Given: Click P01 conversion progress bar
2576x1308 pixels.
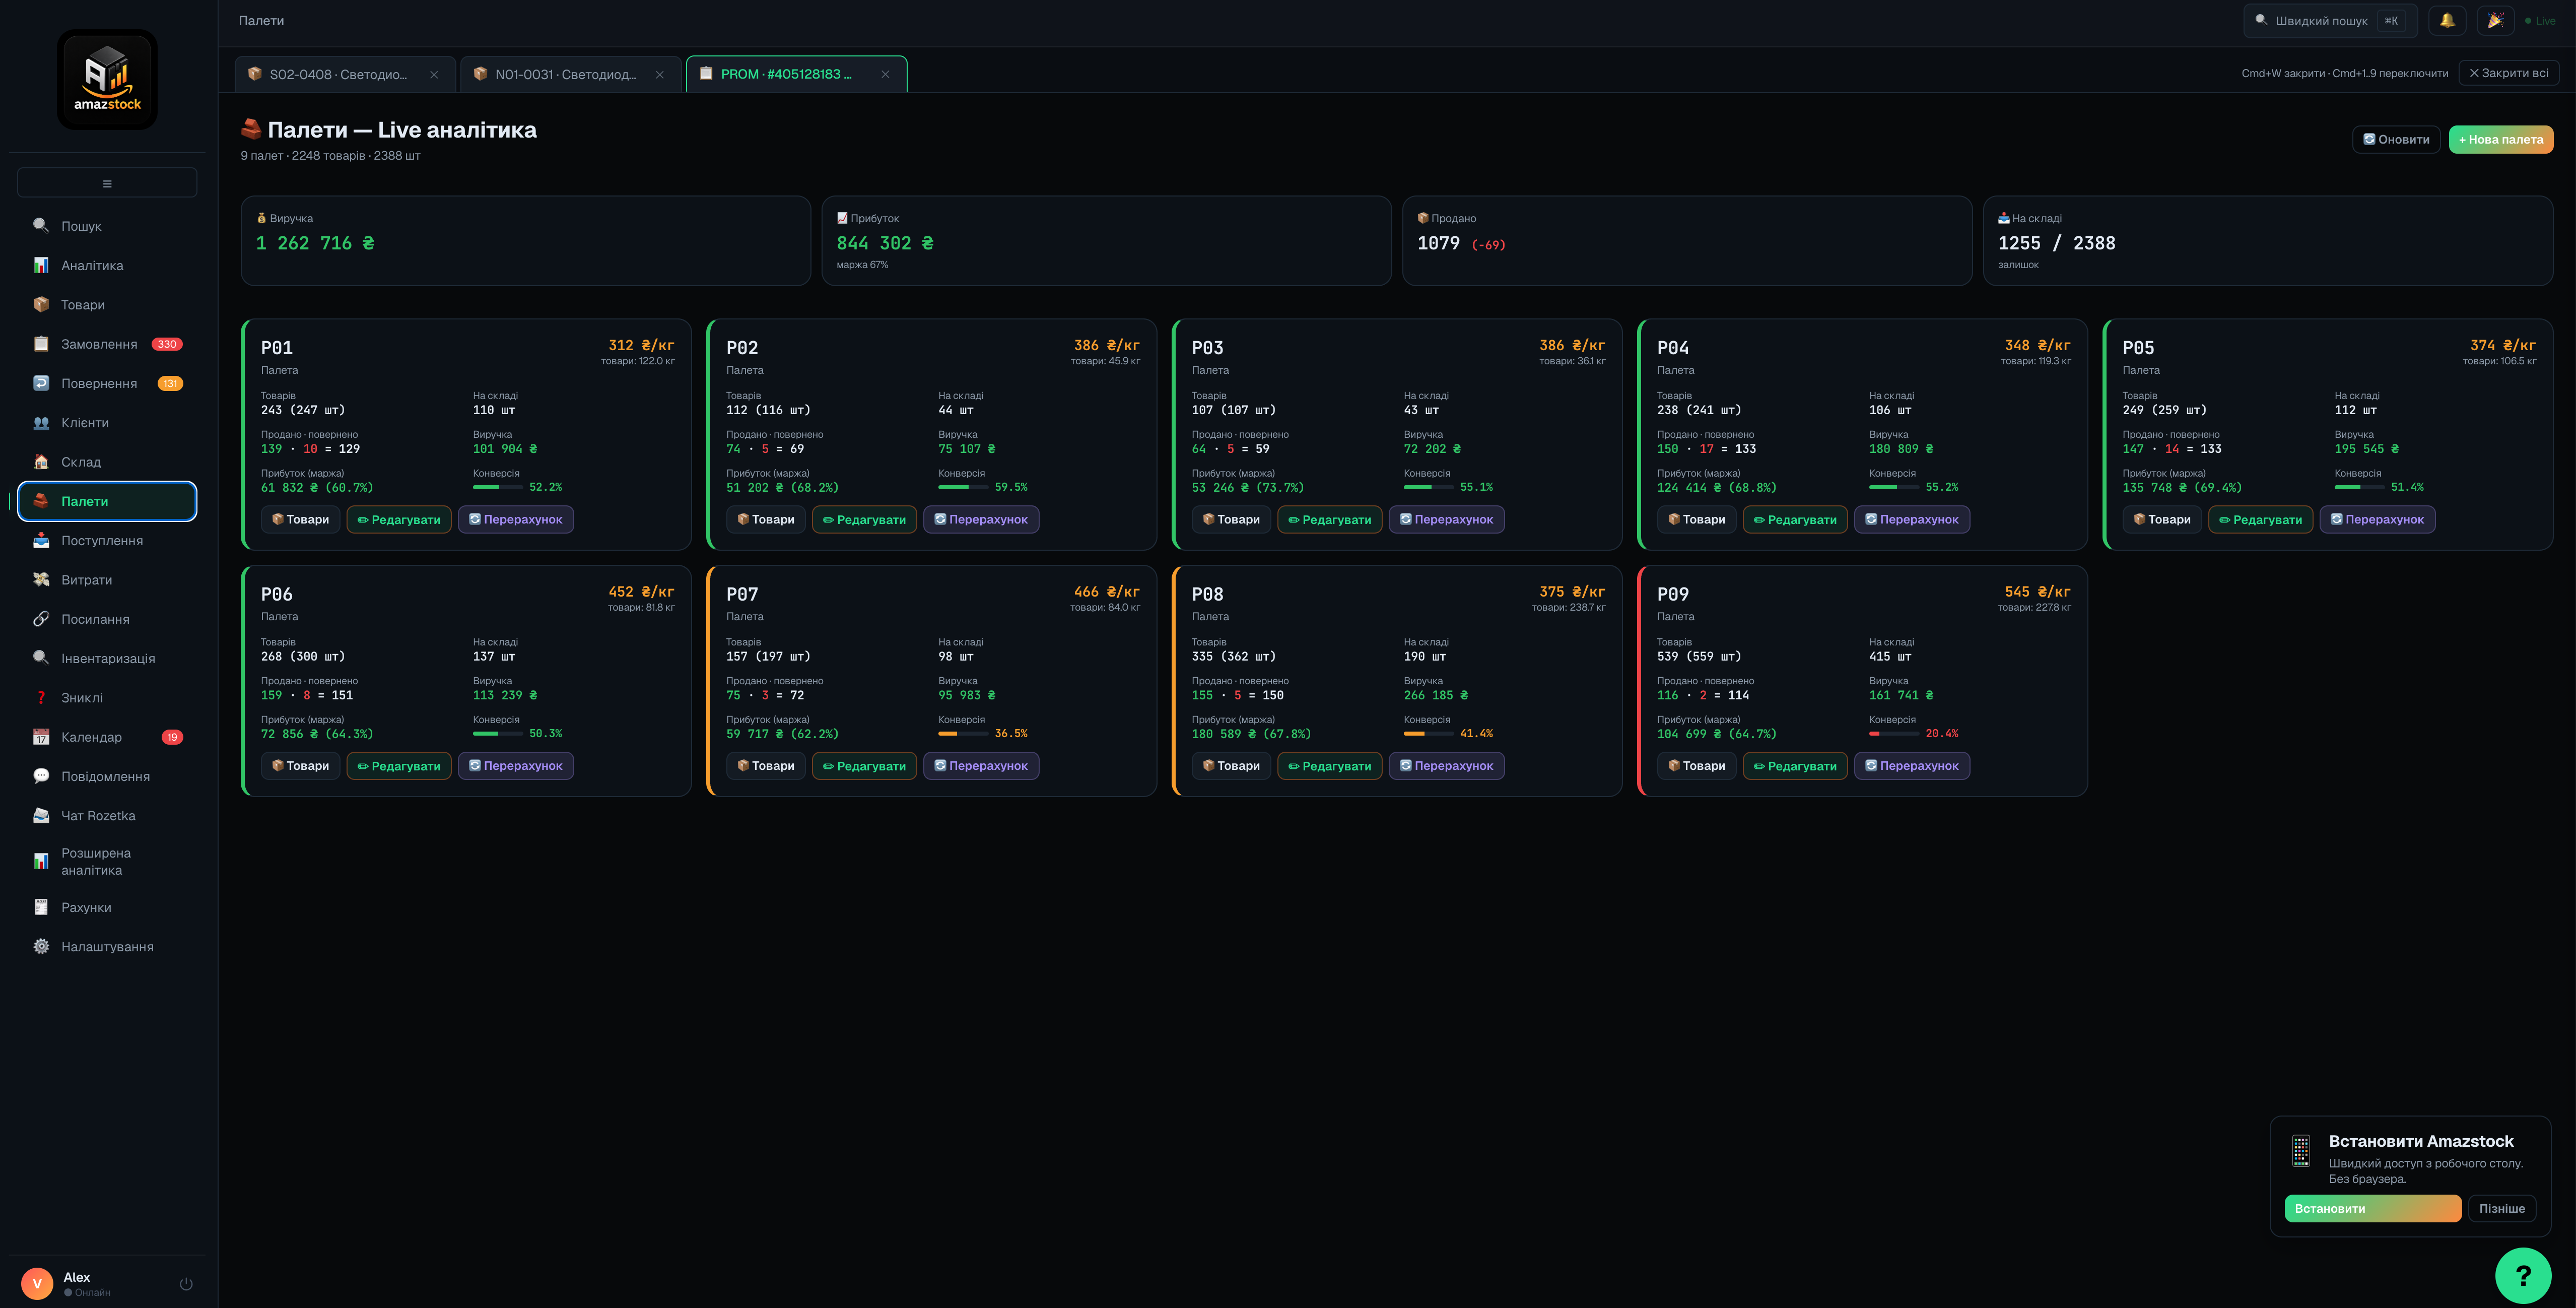Looking at the screenshot, I should tap(498, 487).
